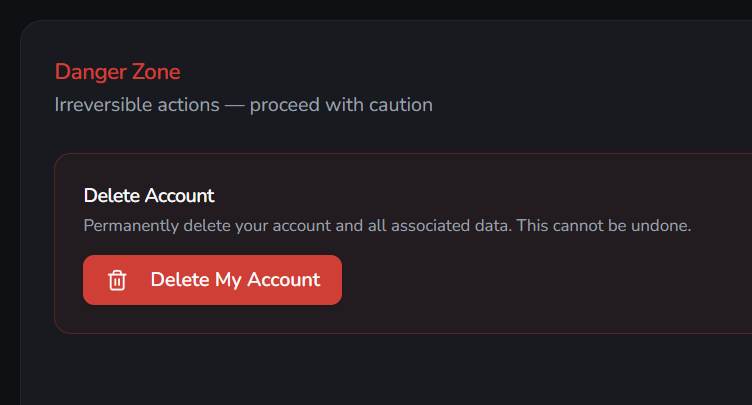
Task: Click the long dash in the subtitle
Action: click(235, 106)
